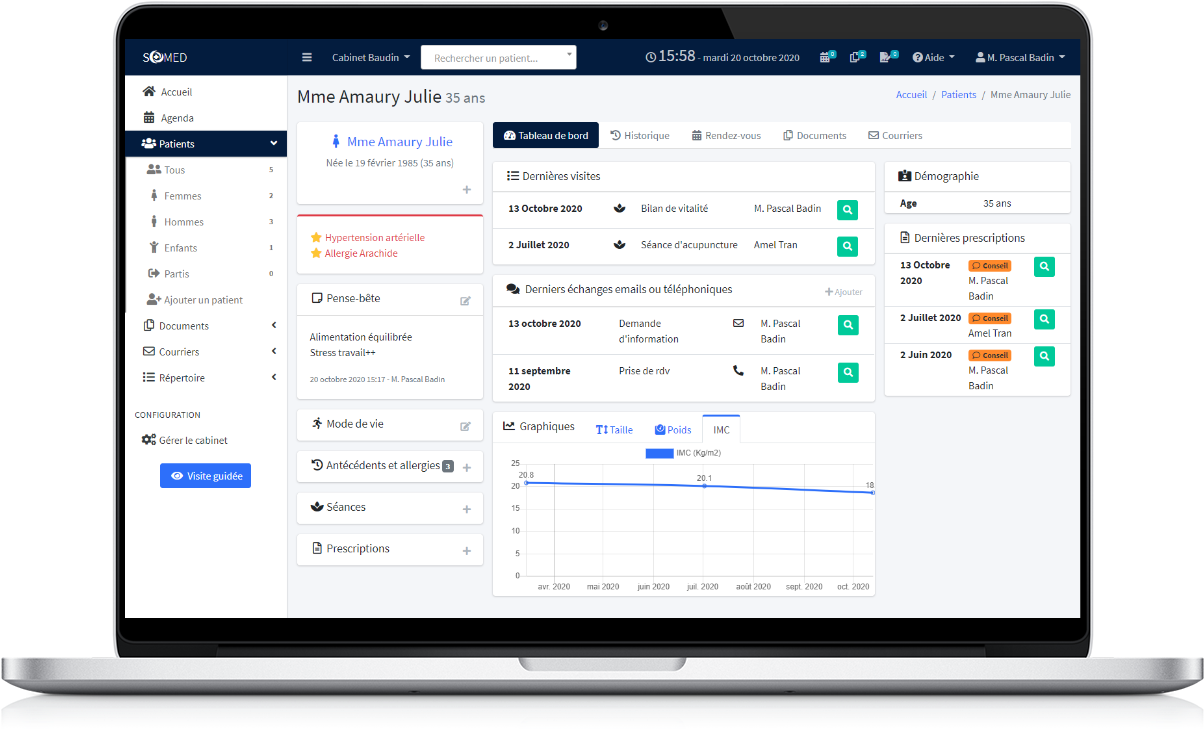Click the Pense-bête edit pencil icon
This screenshot has width=1204, height=730.
click(465, 299)
